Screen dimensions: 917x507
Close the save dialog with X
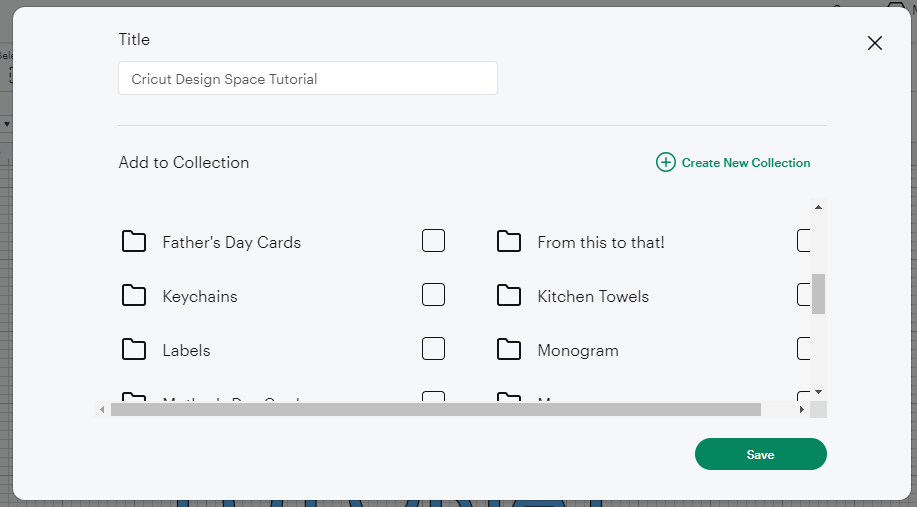point(875,43)
